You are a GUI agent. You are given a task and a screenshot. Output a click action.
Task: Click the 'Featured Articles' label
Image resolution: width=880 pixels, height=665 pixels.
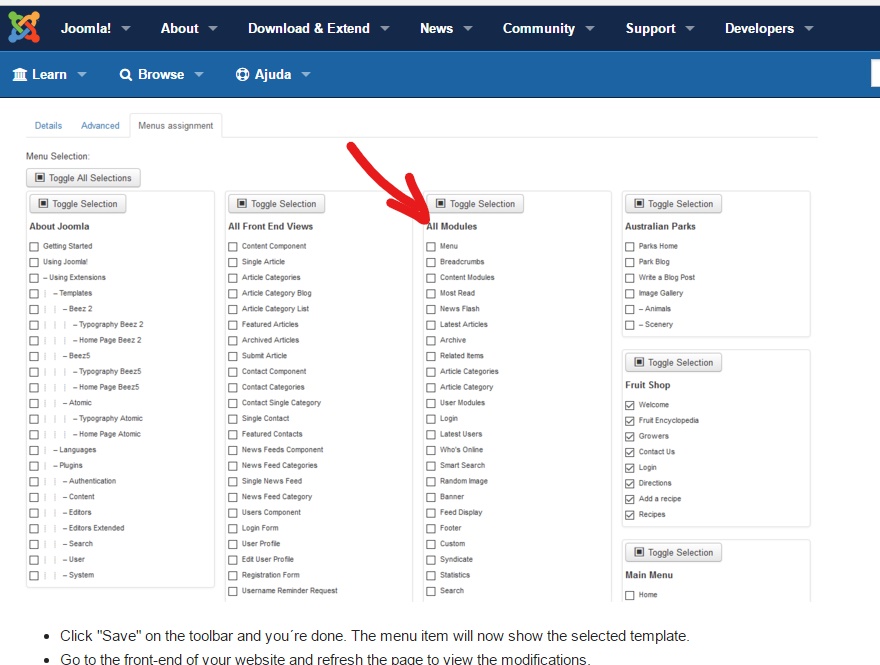tap(270, 324)
